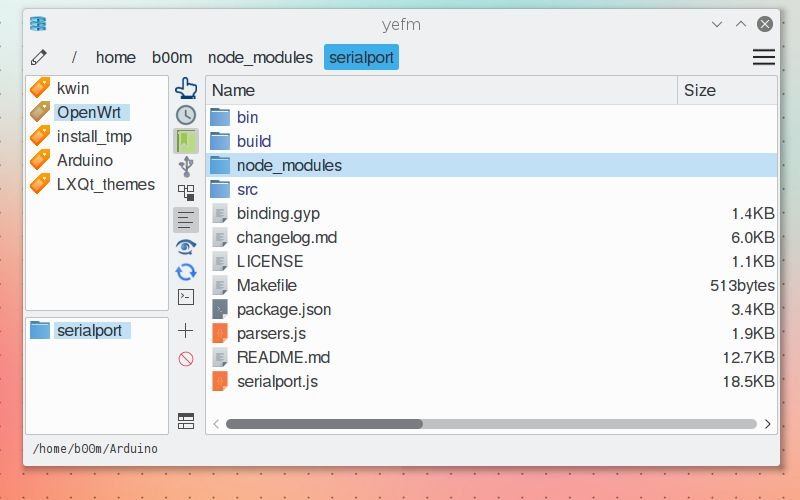Click the status bar path /home/b00m/Arduino
The image size is (800, 500).
click(x=95, y=448)
